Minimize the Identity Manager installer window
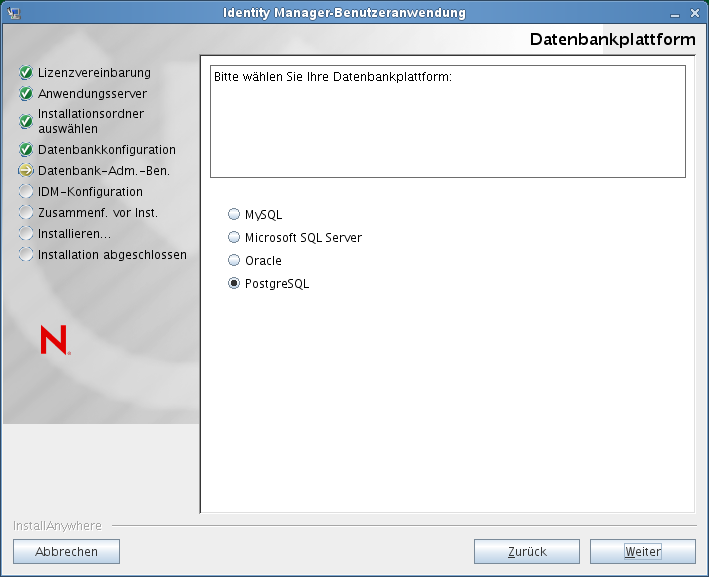Viewport: 709px width, 577px height. [x=675, y=14]
